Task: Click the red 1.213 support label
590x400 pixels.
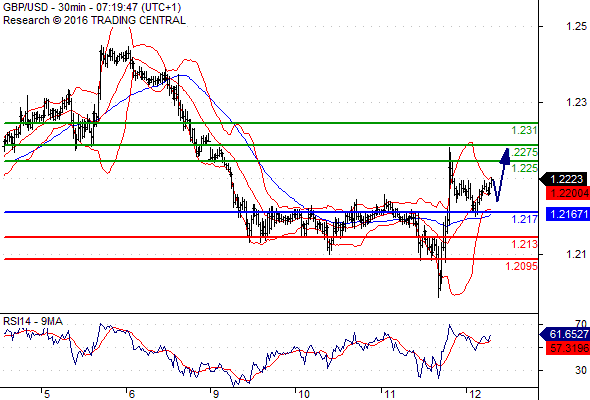Action: click(x=524, y=244)
